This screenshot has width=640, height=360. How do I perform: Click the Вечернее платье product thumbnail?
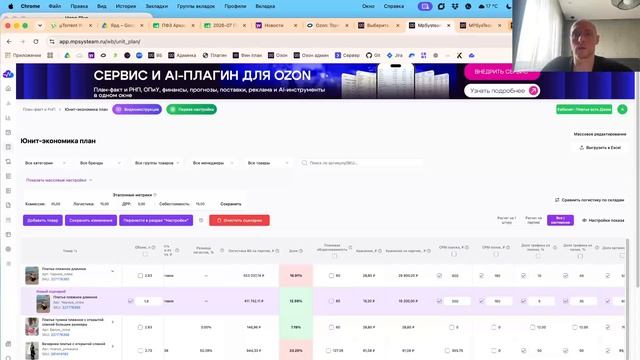(x=32, y=351)
